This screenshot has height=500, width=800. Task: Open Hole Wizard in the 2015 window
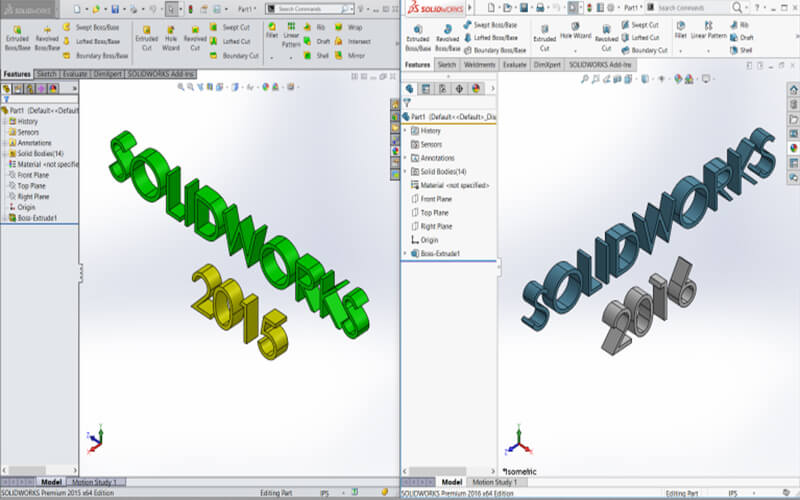click(x=171, y=38)
